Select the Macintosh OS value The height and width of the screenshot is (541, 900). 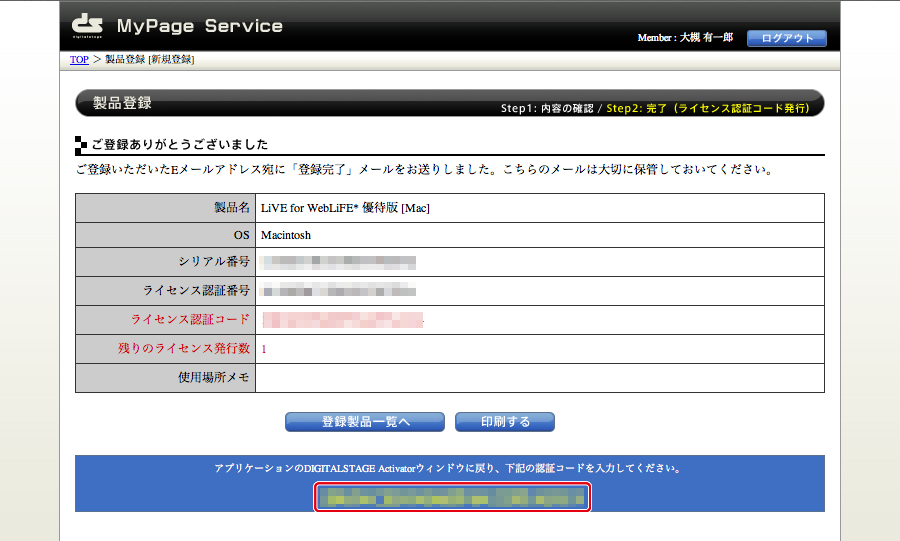286,235
